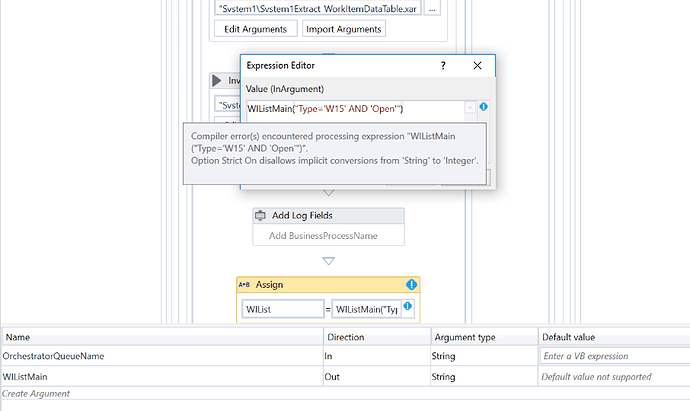Click the Default value column header
This screenshot has height=411, width=690.
click(x=614, y=337)
